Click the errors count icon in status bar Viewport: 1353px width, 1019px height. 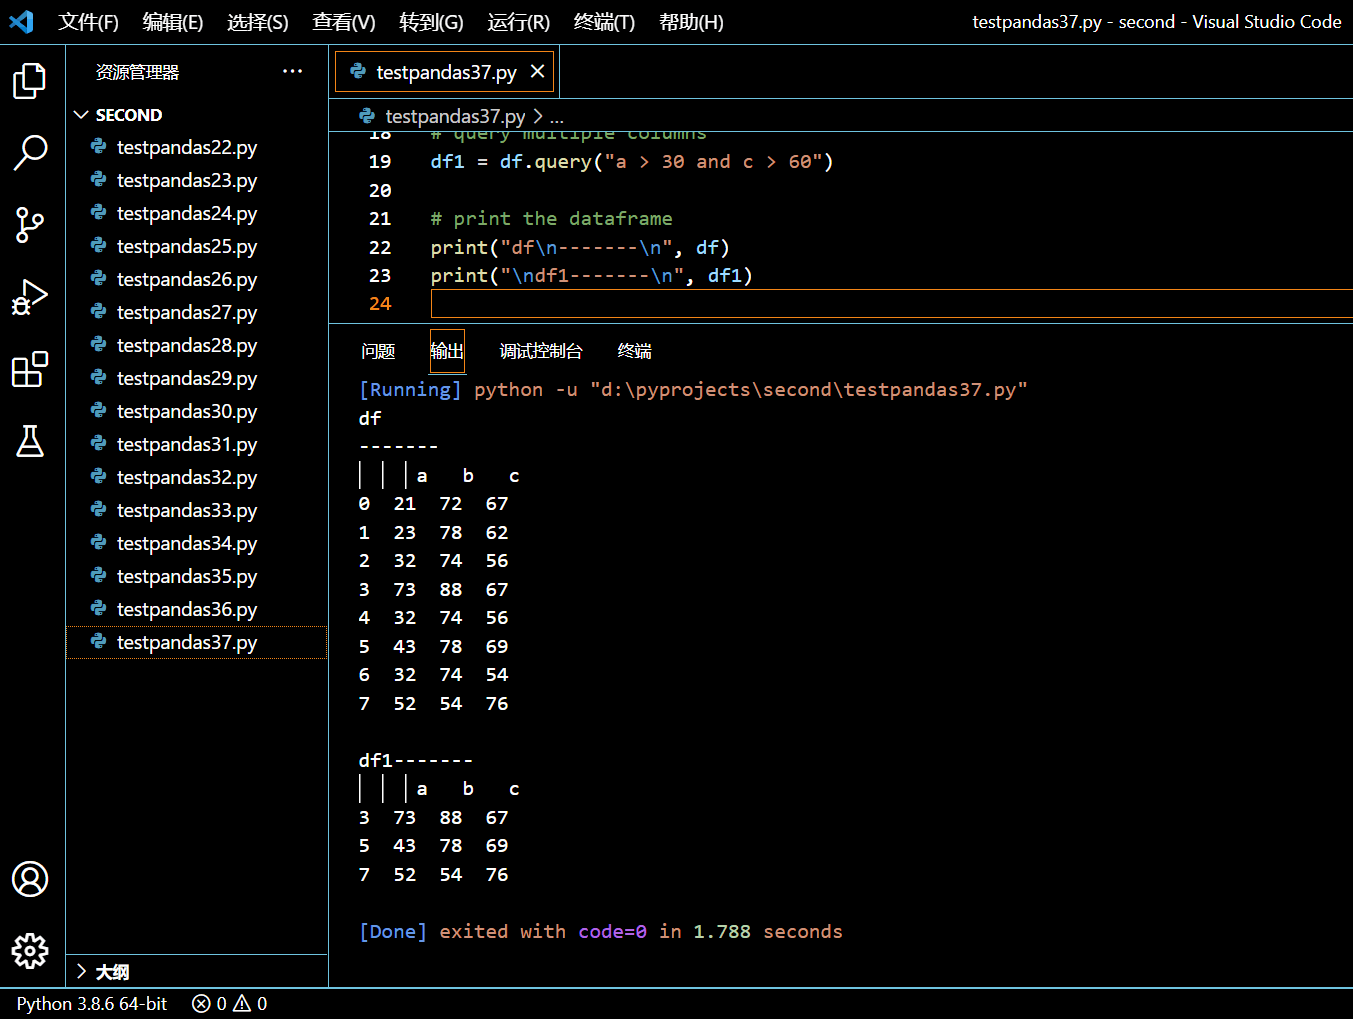201,1003
